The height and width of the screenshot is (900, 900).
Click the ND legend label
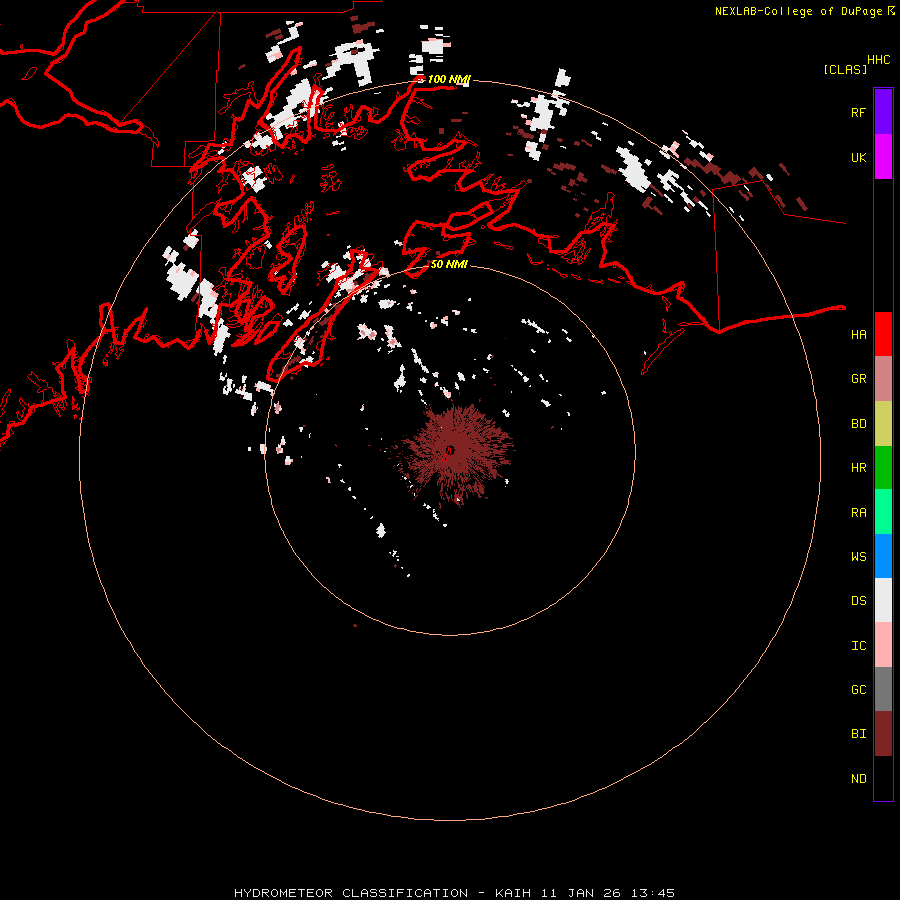[x=858, y=779]
